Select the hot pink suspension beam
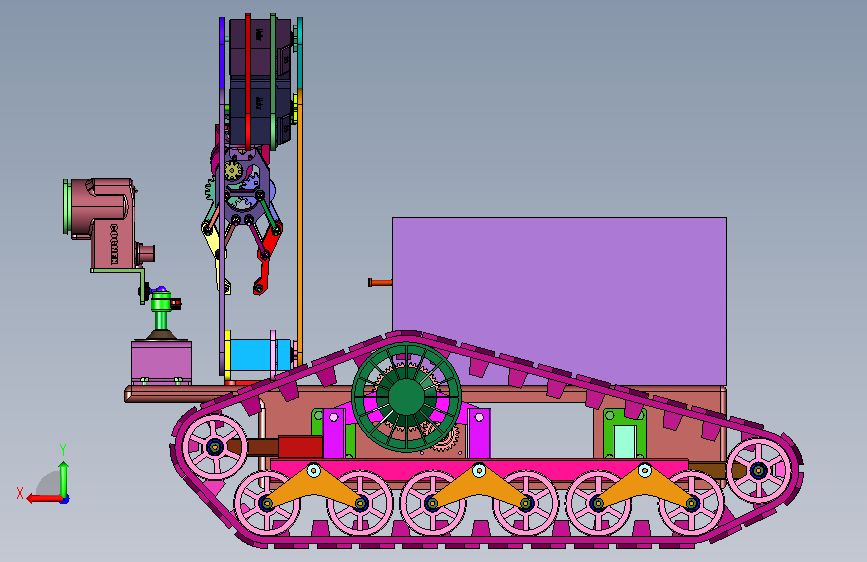The image size is (867, 562). tap(479, 469)
